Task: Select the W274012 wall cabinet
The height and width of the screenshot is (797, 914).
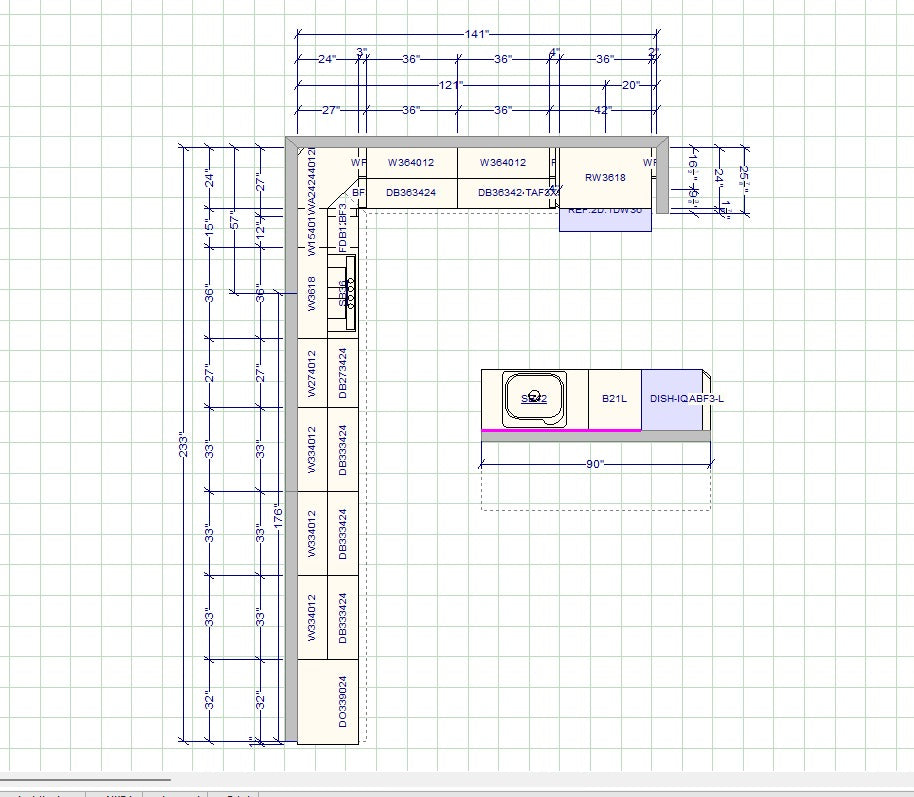Action: pyautogui.click(x=312, y=373)
